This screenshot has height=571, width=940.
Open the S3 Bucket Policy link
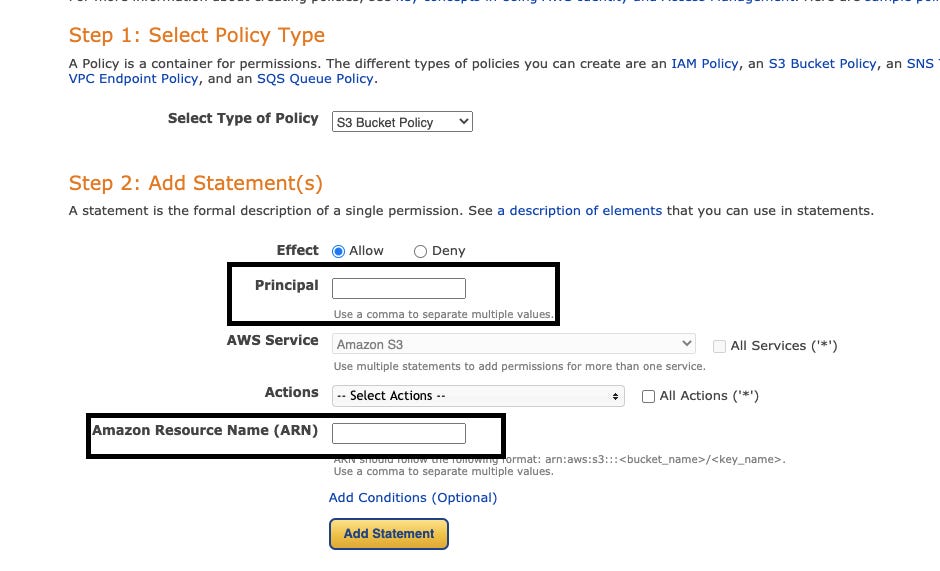tap(822, 64)
